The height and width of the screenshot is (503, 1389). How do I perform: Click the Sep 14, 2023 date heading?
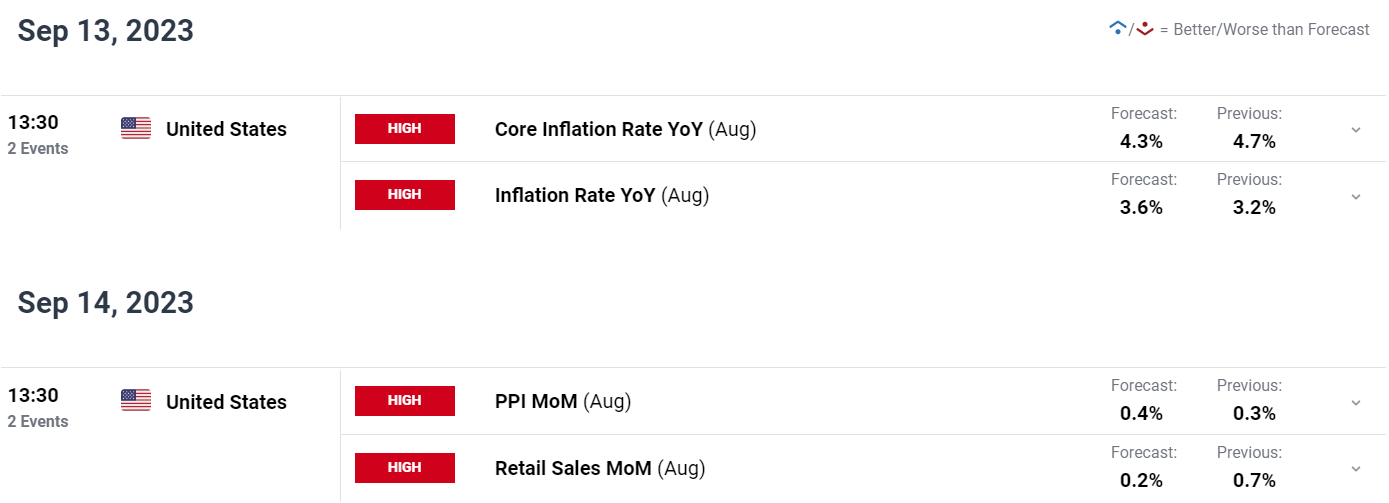[x=106, y=302]
